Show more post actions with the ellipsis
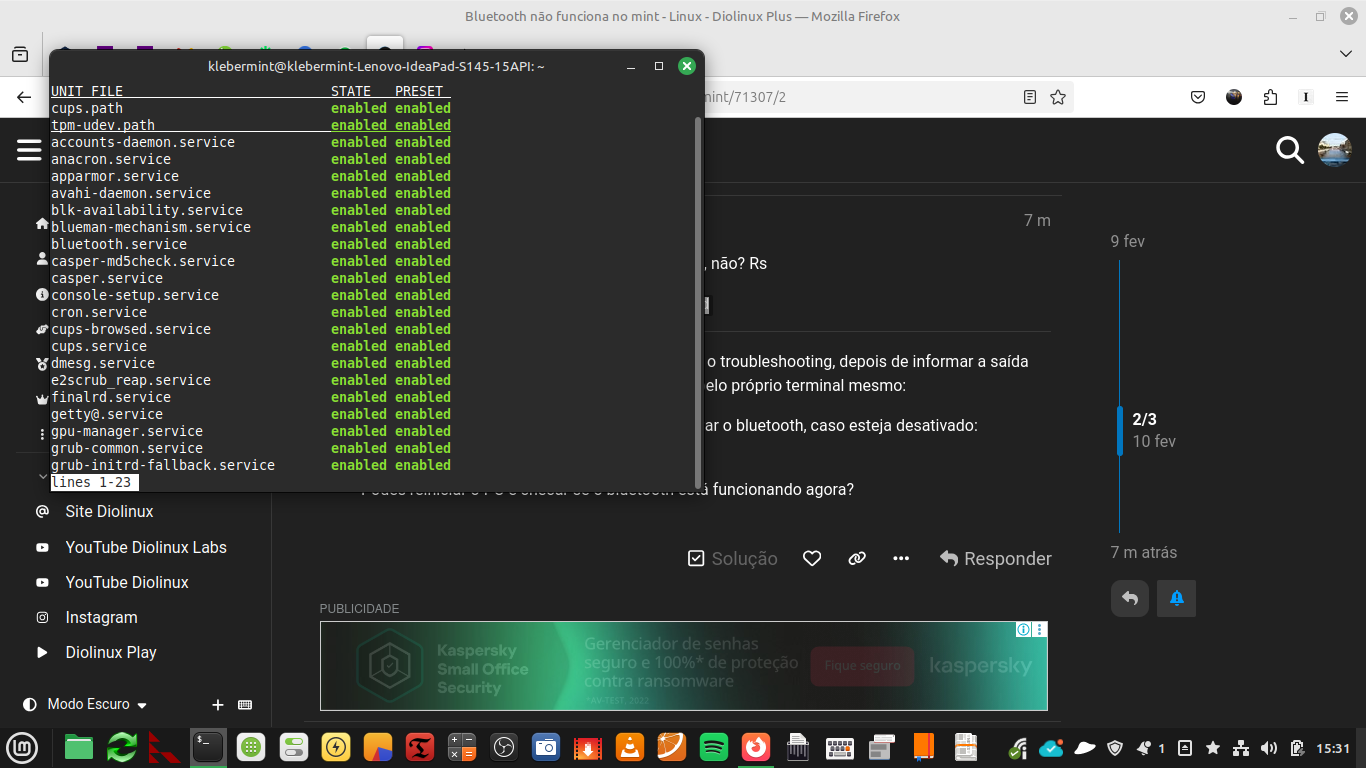The image size is (1366, 768). 901,558
